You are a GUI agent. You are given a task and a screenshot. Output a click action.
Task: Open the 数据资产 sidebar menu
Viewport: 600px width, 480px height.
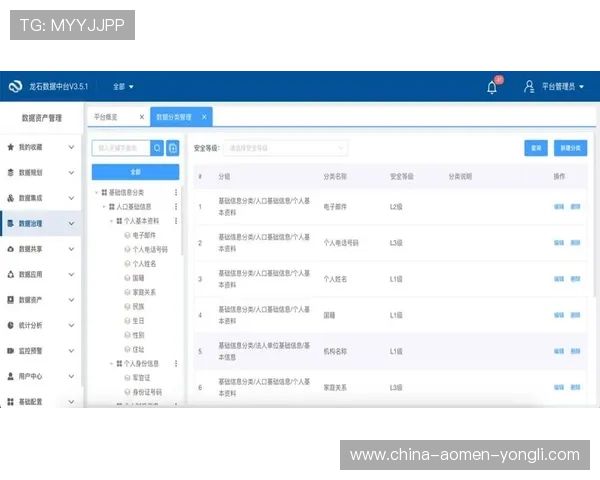point(41,300)
